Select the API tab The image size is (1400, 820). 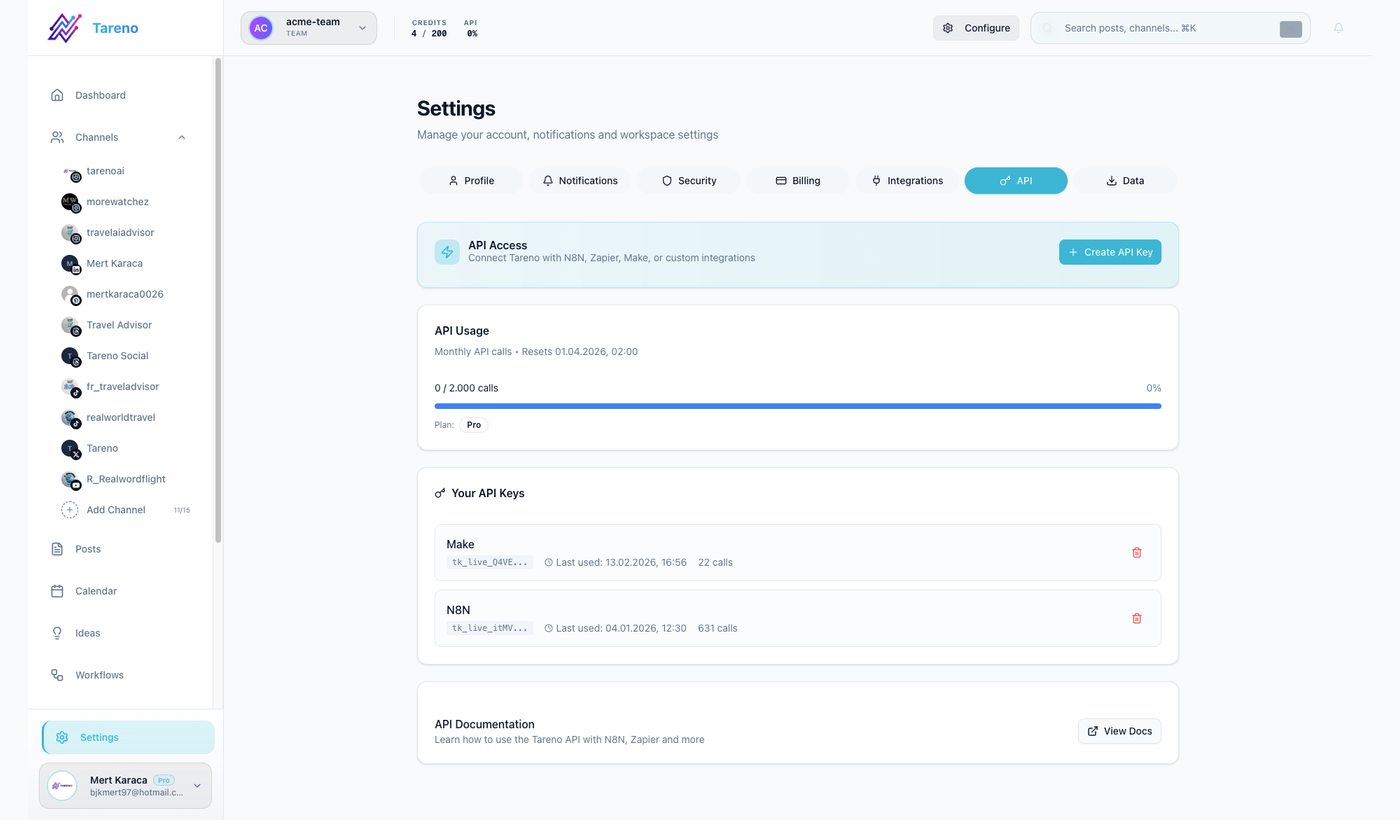[x=1016, y=181]
